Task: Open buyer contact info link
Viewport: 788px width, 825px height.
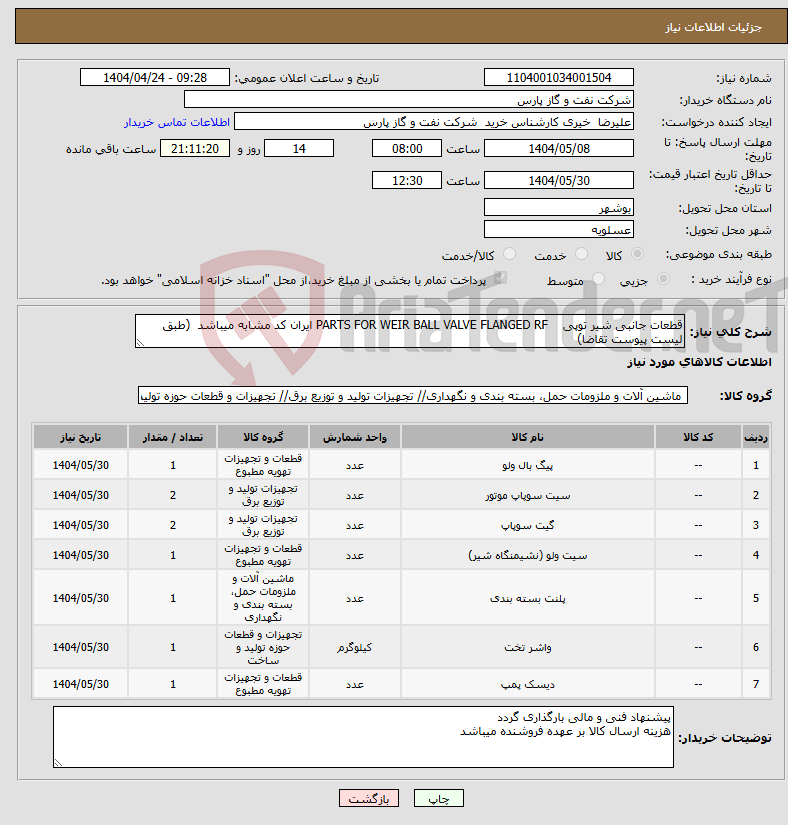Action: click(177, 122)
